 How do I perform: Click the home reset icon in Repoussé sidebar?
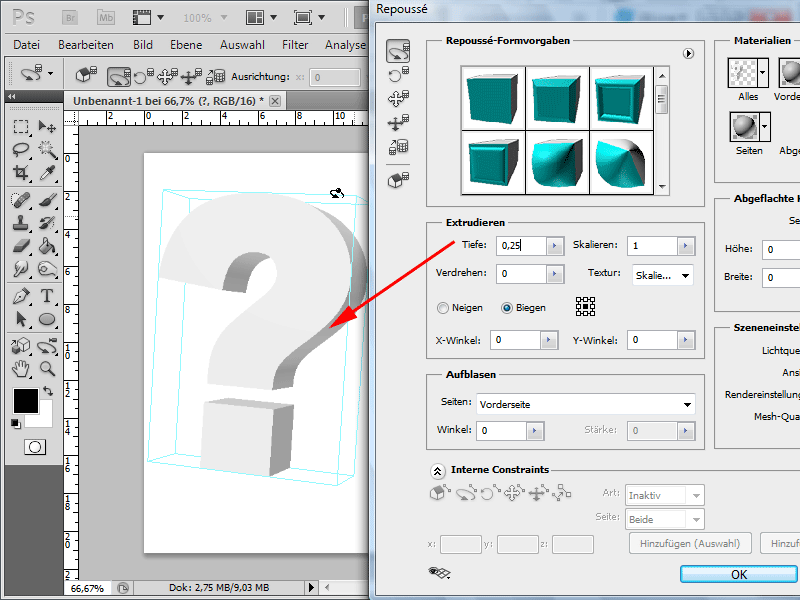pyautogui.click(x=398, y=180)
